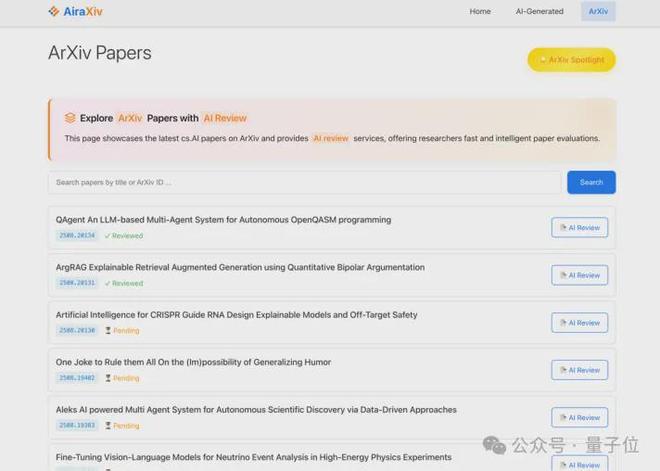Click the Pending status under One Joke paper
Viewport: 660px width, 471px height.
pos(126,378)
